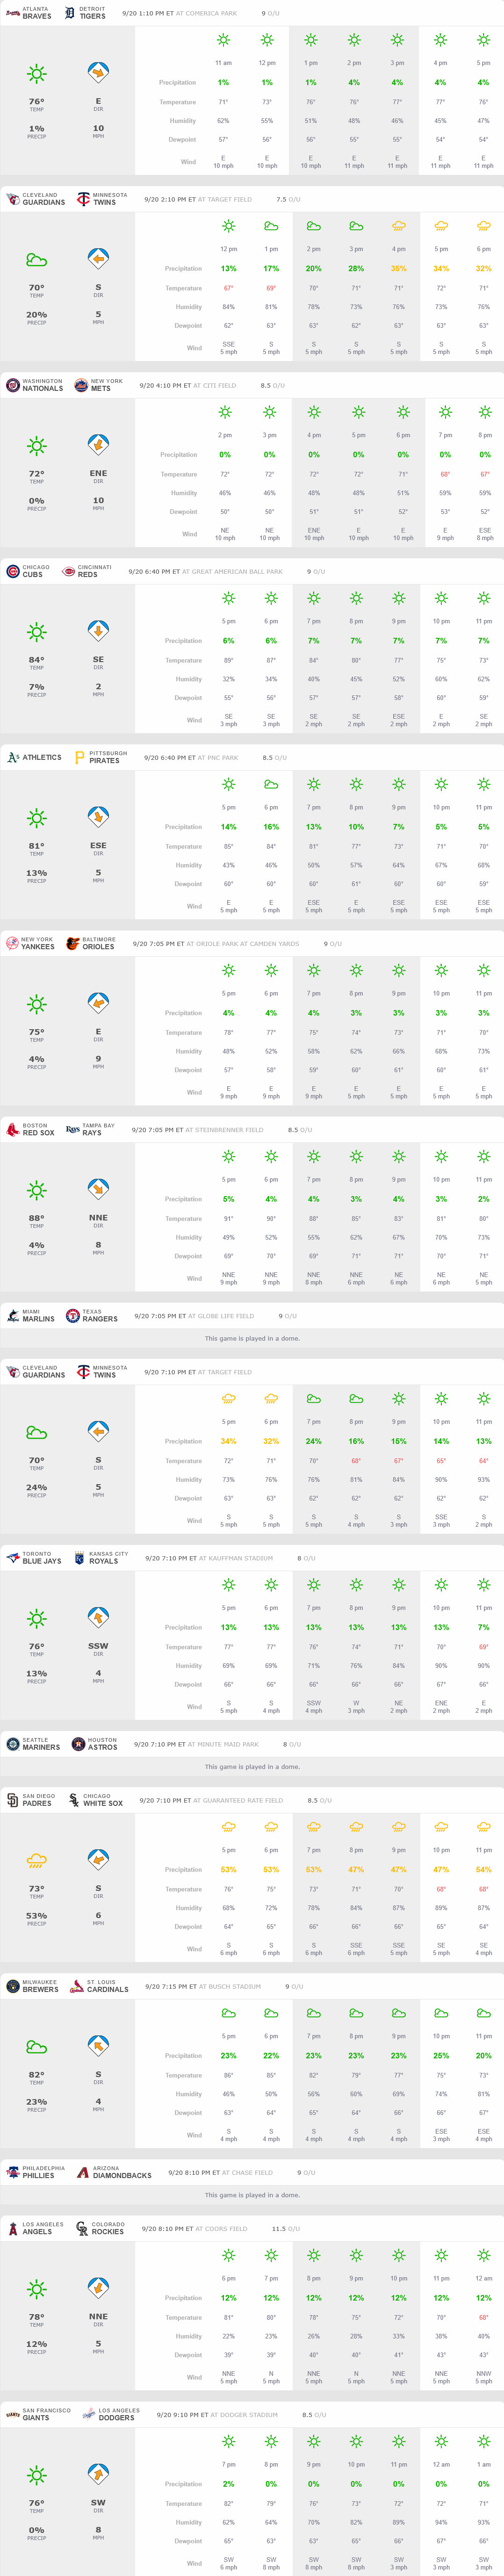Click dome notice under Marlins-Rangers game
Screen dimensions: 504x2576
pos(252,1338)
